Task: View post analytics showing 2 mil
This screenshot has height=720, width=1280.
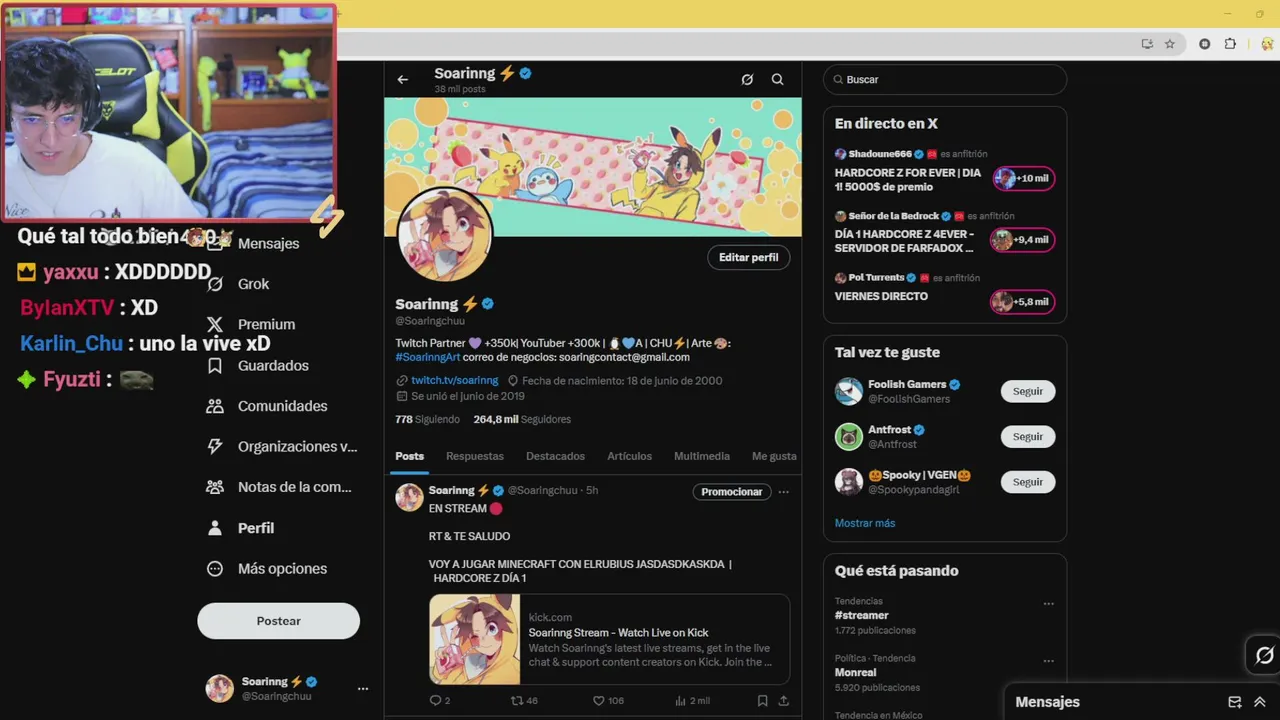Action: tap(692, 701)
